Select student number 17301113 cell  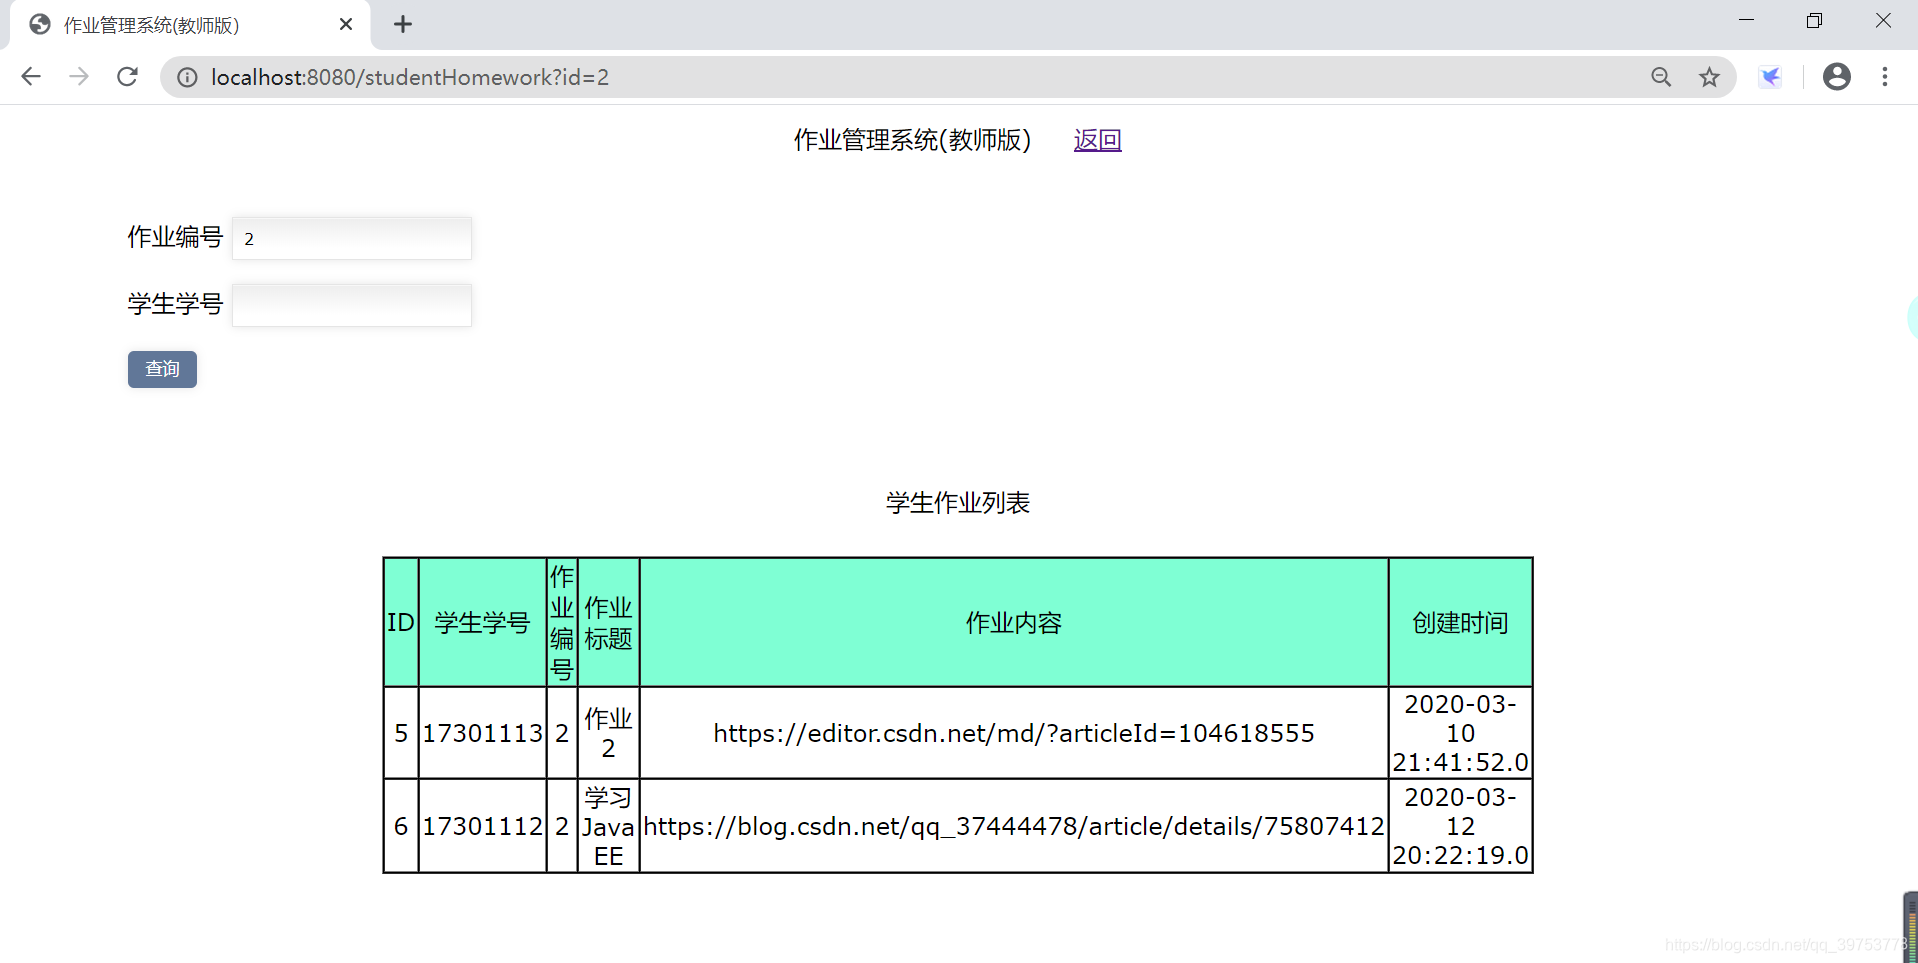pos(482,733)
